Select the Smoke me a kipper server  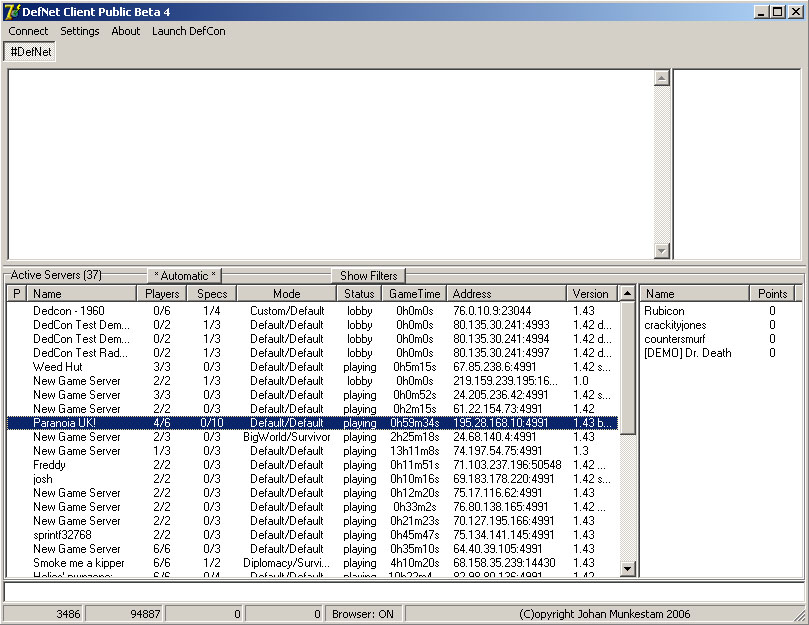[312, 563]
